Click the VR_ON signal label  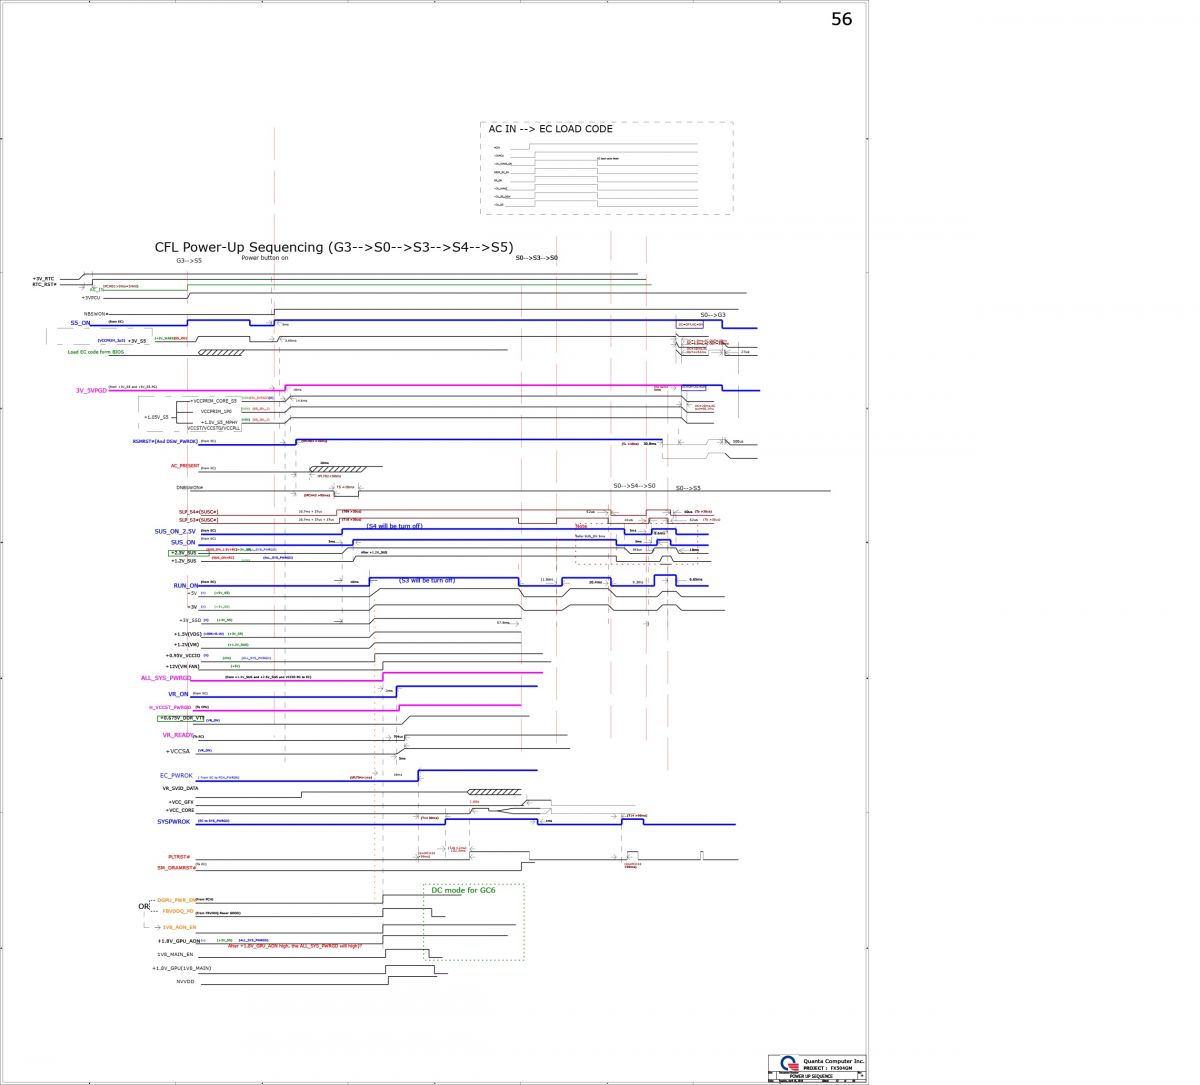coord(178,693)
